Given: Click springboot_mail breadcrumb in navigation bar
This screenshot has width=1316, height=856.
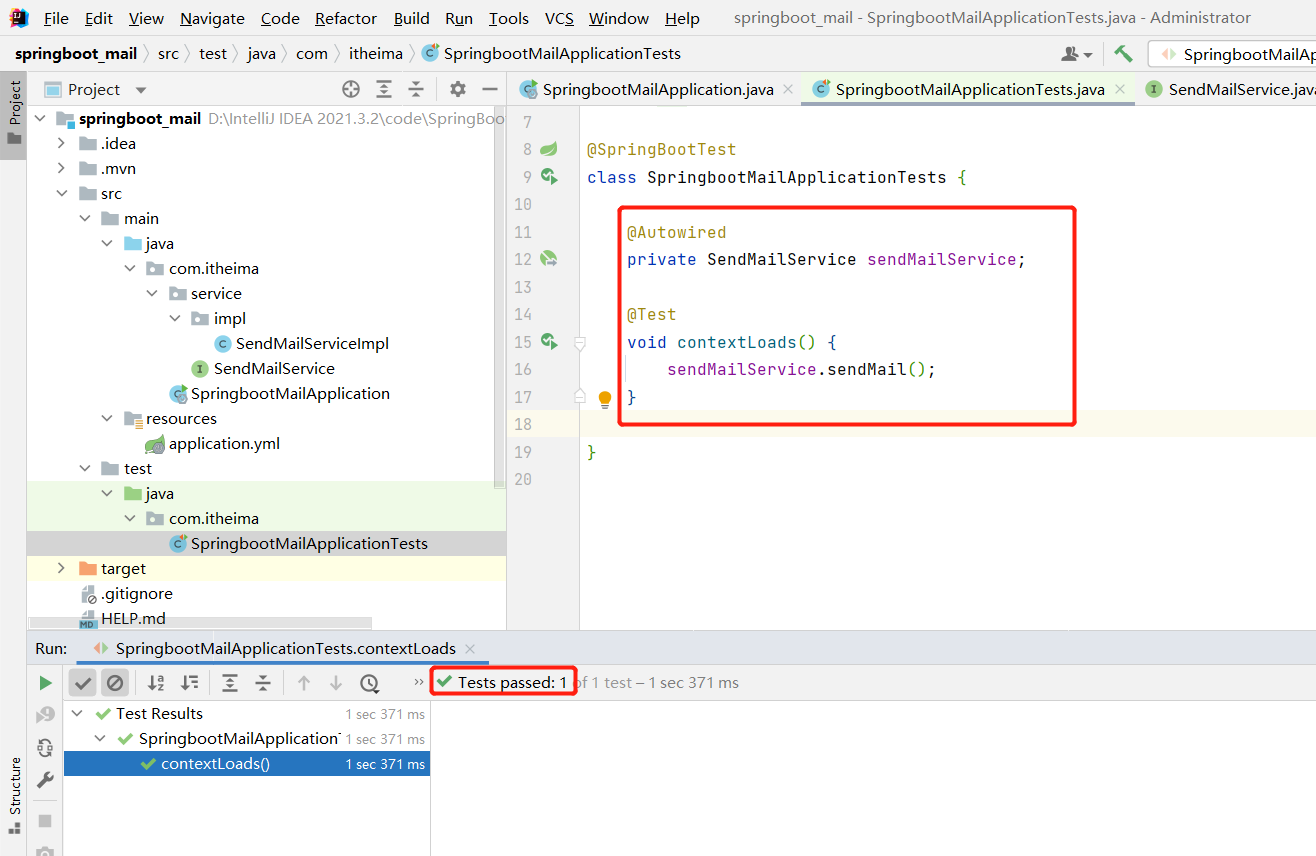Looking at the screenshot, I should click(76, 53).
